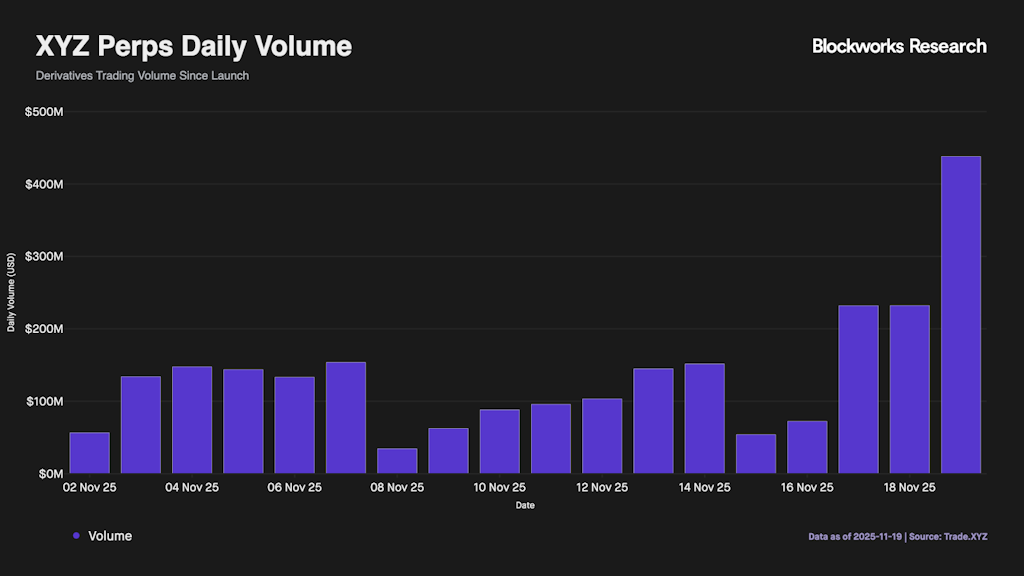Click the Derivatives Trading Volume Since Launch subtitle
The image size is (1024, 576).
[142, 76]
